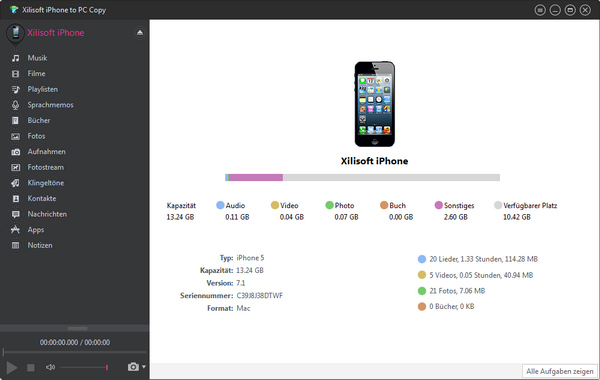Click the '5 Videos, 0.05 Stunden' summary
This screenshot has width=600, height=380.
point(481,275)
